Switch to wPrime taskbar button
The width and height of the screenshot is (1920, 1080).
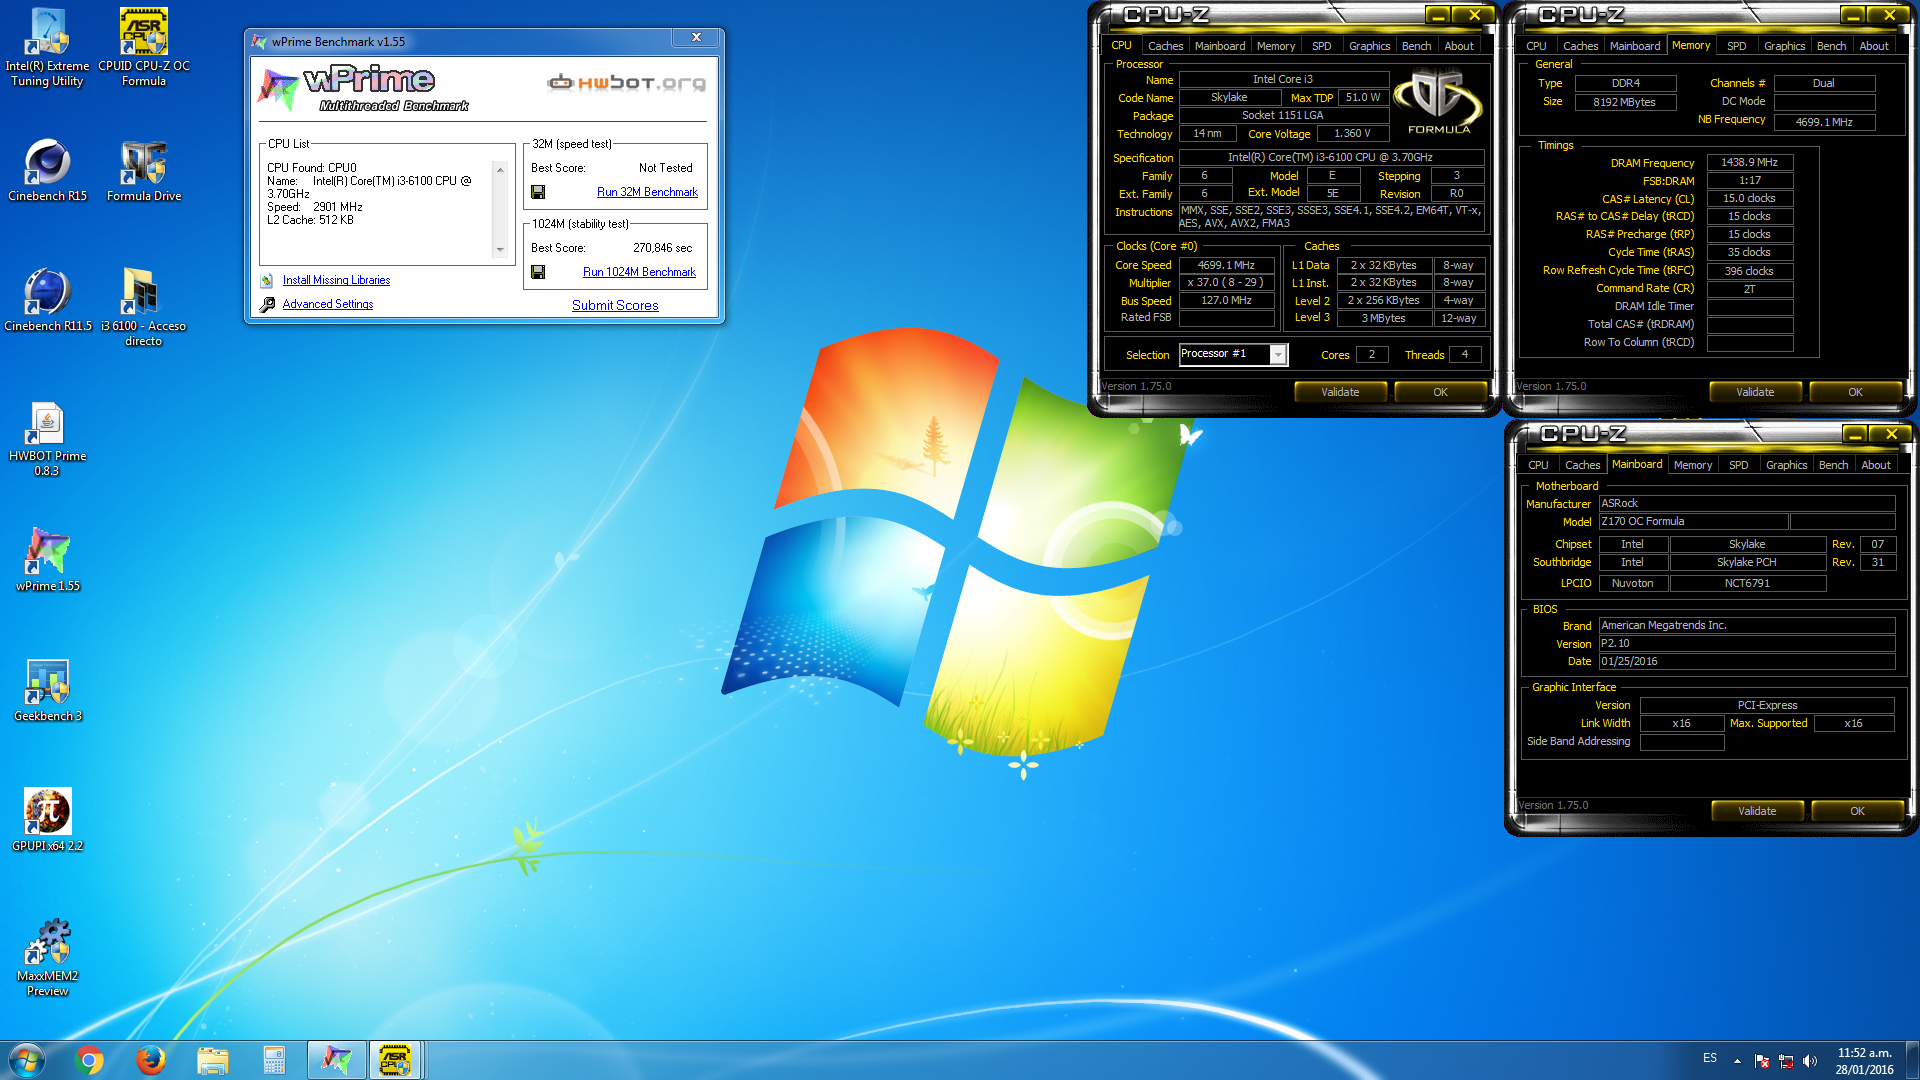[336, 1060]
